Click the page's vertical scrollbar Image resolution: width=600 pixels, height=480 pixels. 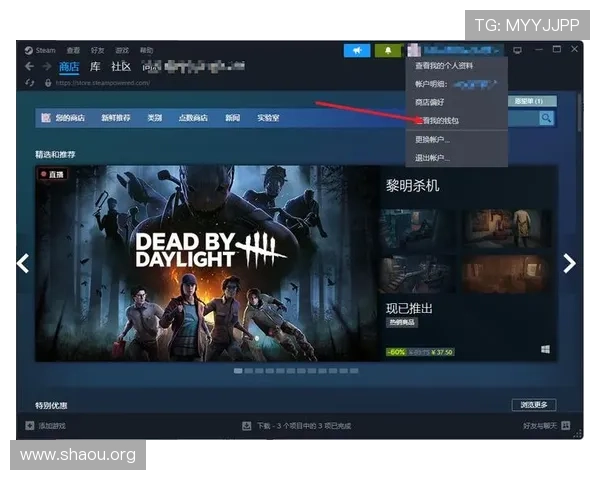pyautogui.click(x=580, y=113)
